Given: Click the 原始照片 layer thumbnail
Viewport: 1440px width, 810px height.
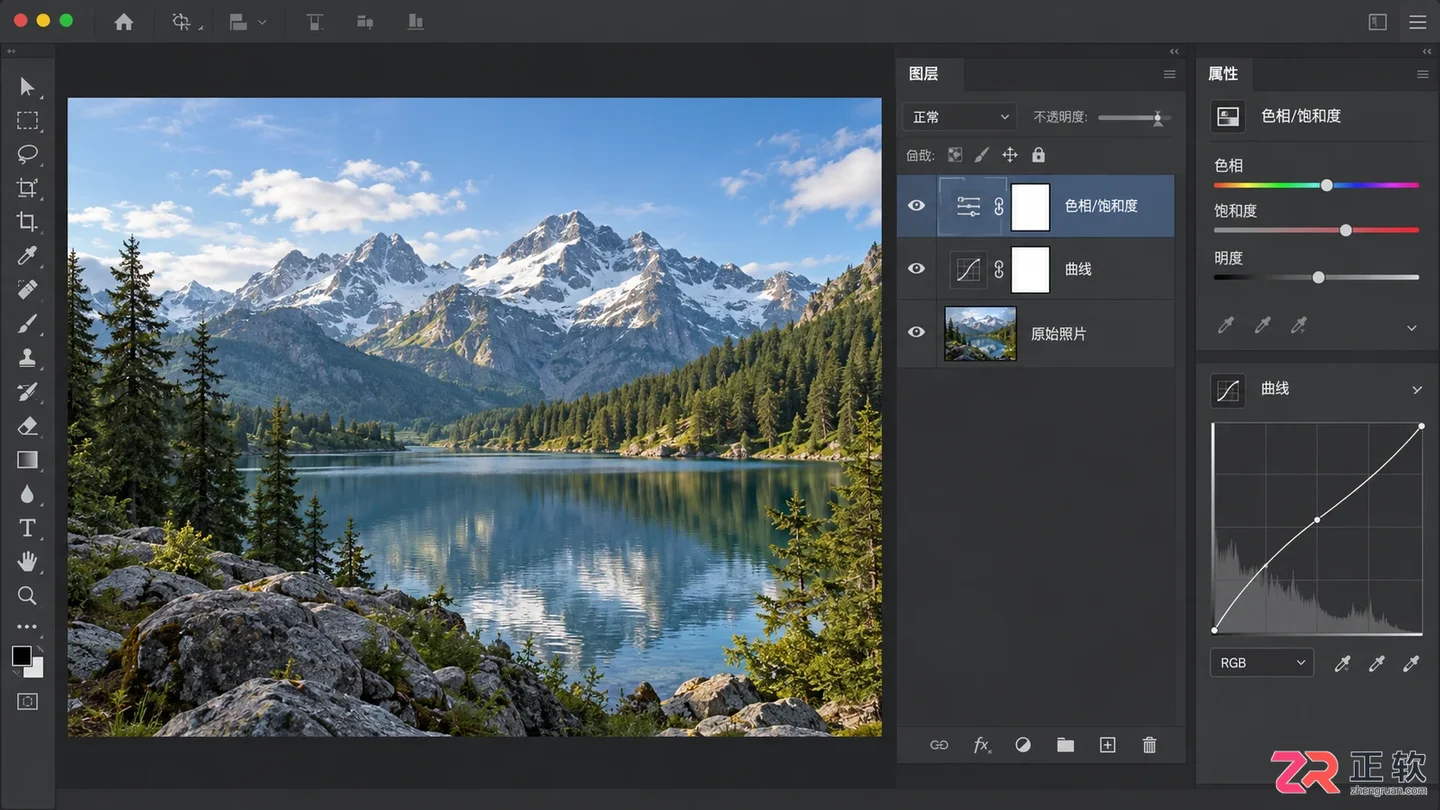Looking at the screenshot, I should (980, 334).
